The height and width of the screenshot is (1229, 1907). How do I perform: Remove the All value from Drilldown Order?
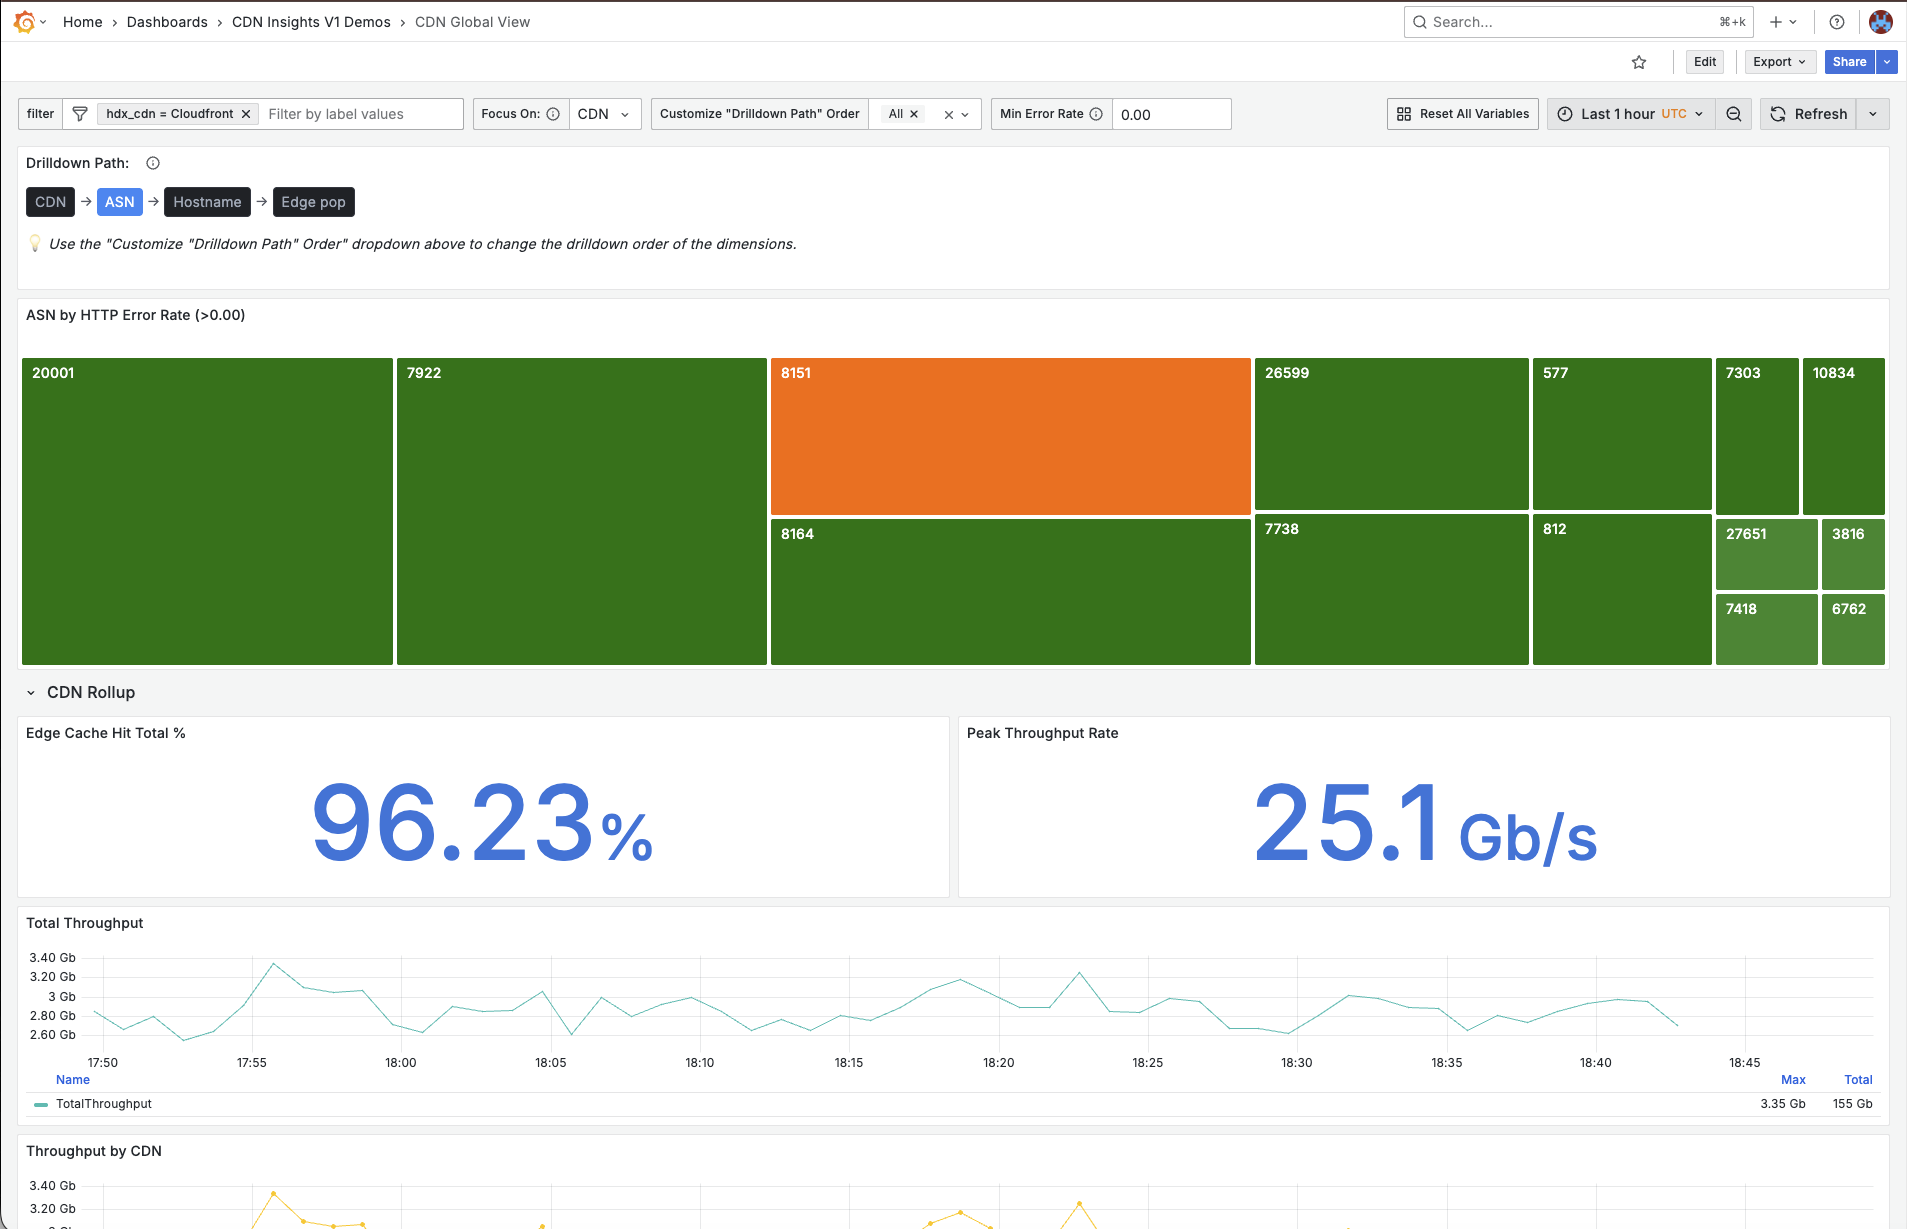(x=914, y=114)
